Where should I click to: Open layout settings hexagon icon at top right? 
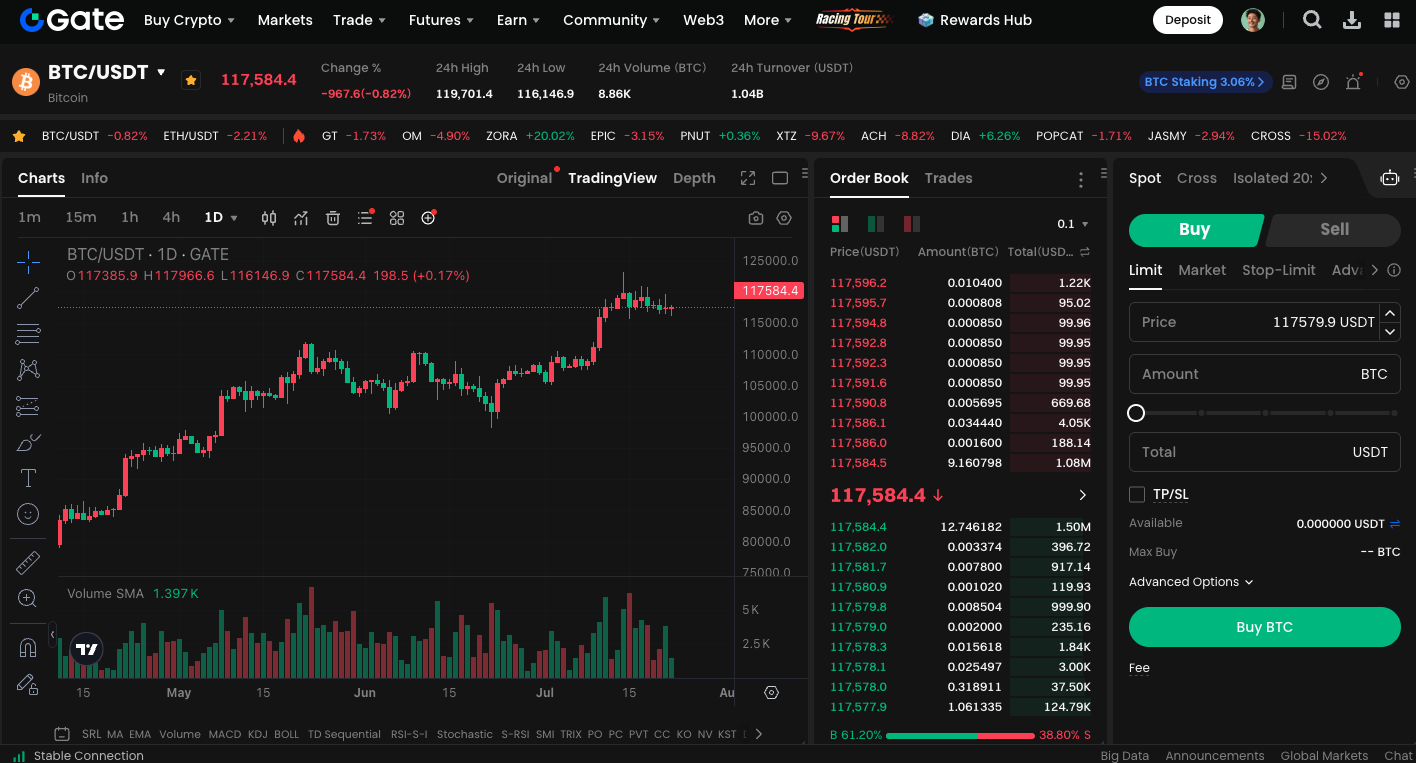[1402, 82]
